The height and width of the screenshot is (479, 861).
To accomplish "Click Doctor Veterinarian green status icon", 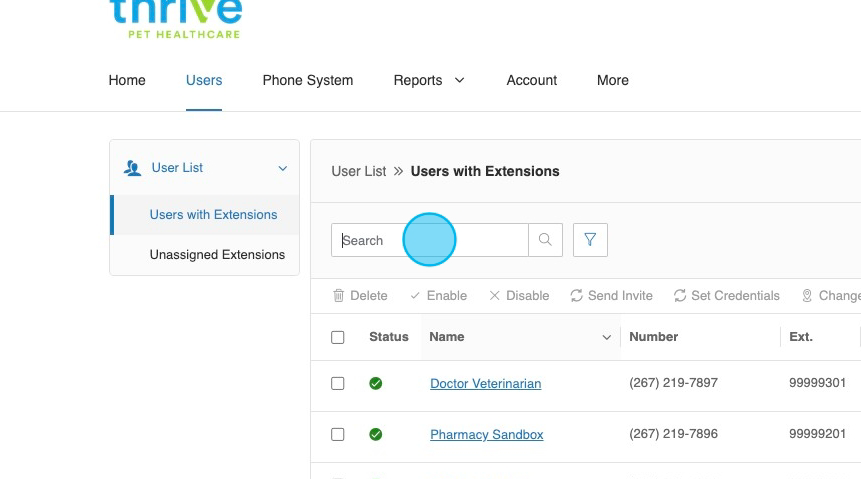I will point(376,384).
